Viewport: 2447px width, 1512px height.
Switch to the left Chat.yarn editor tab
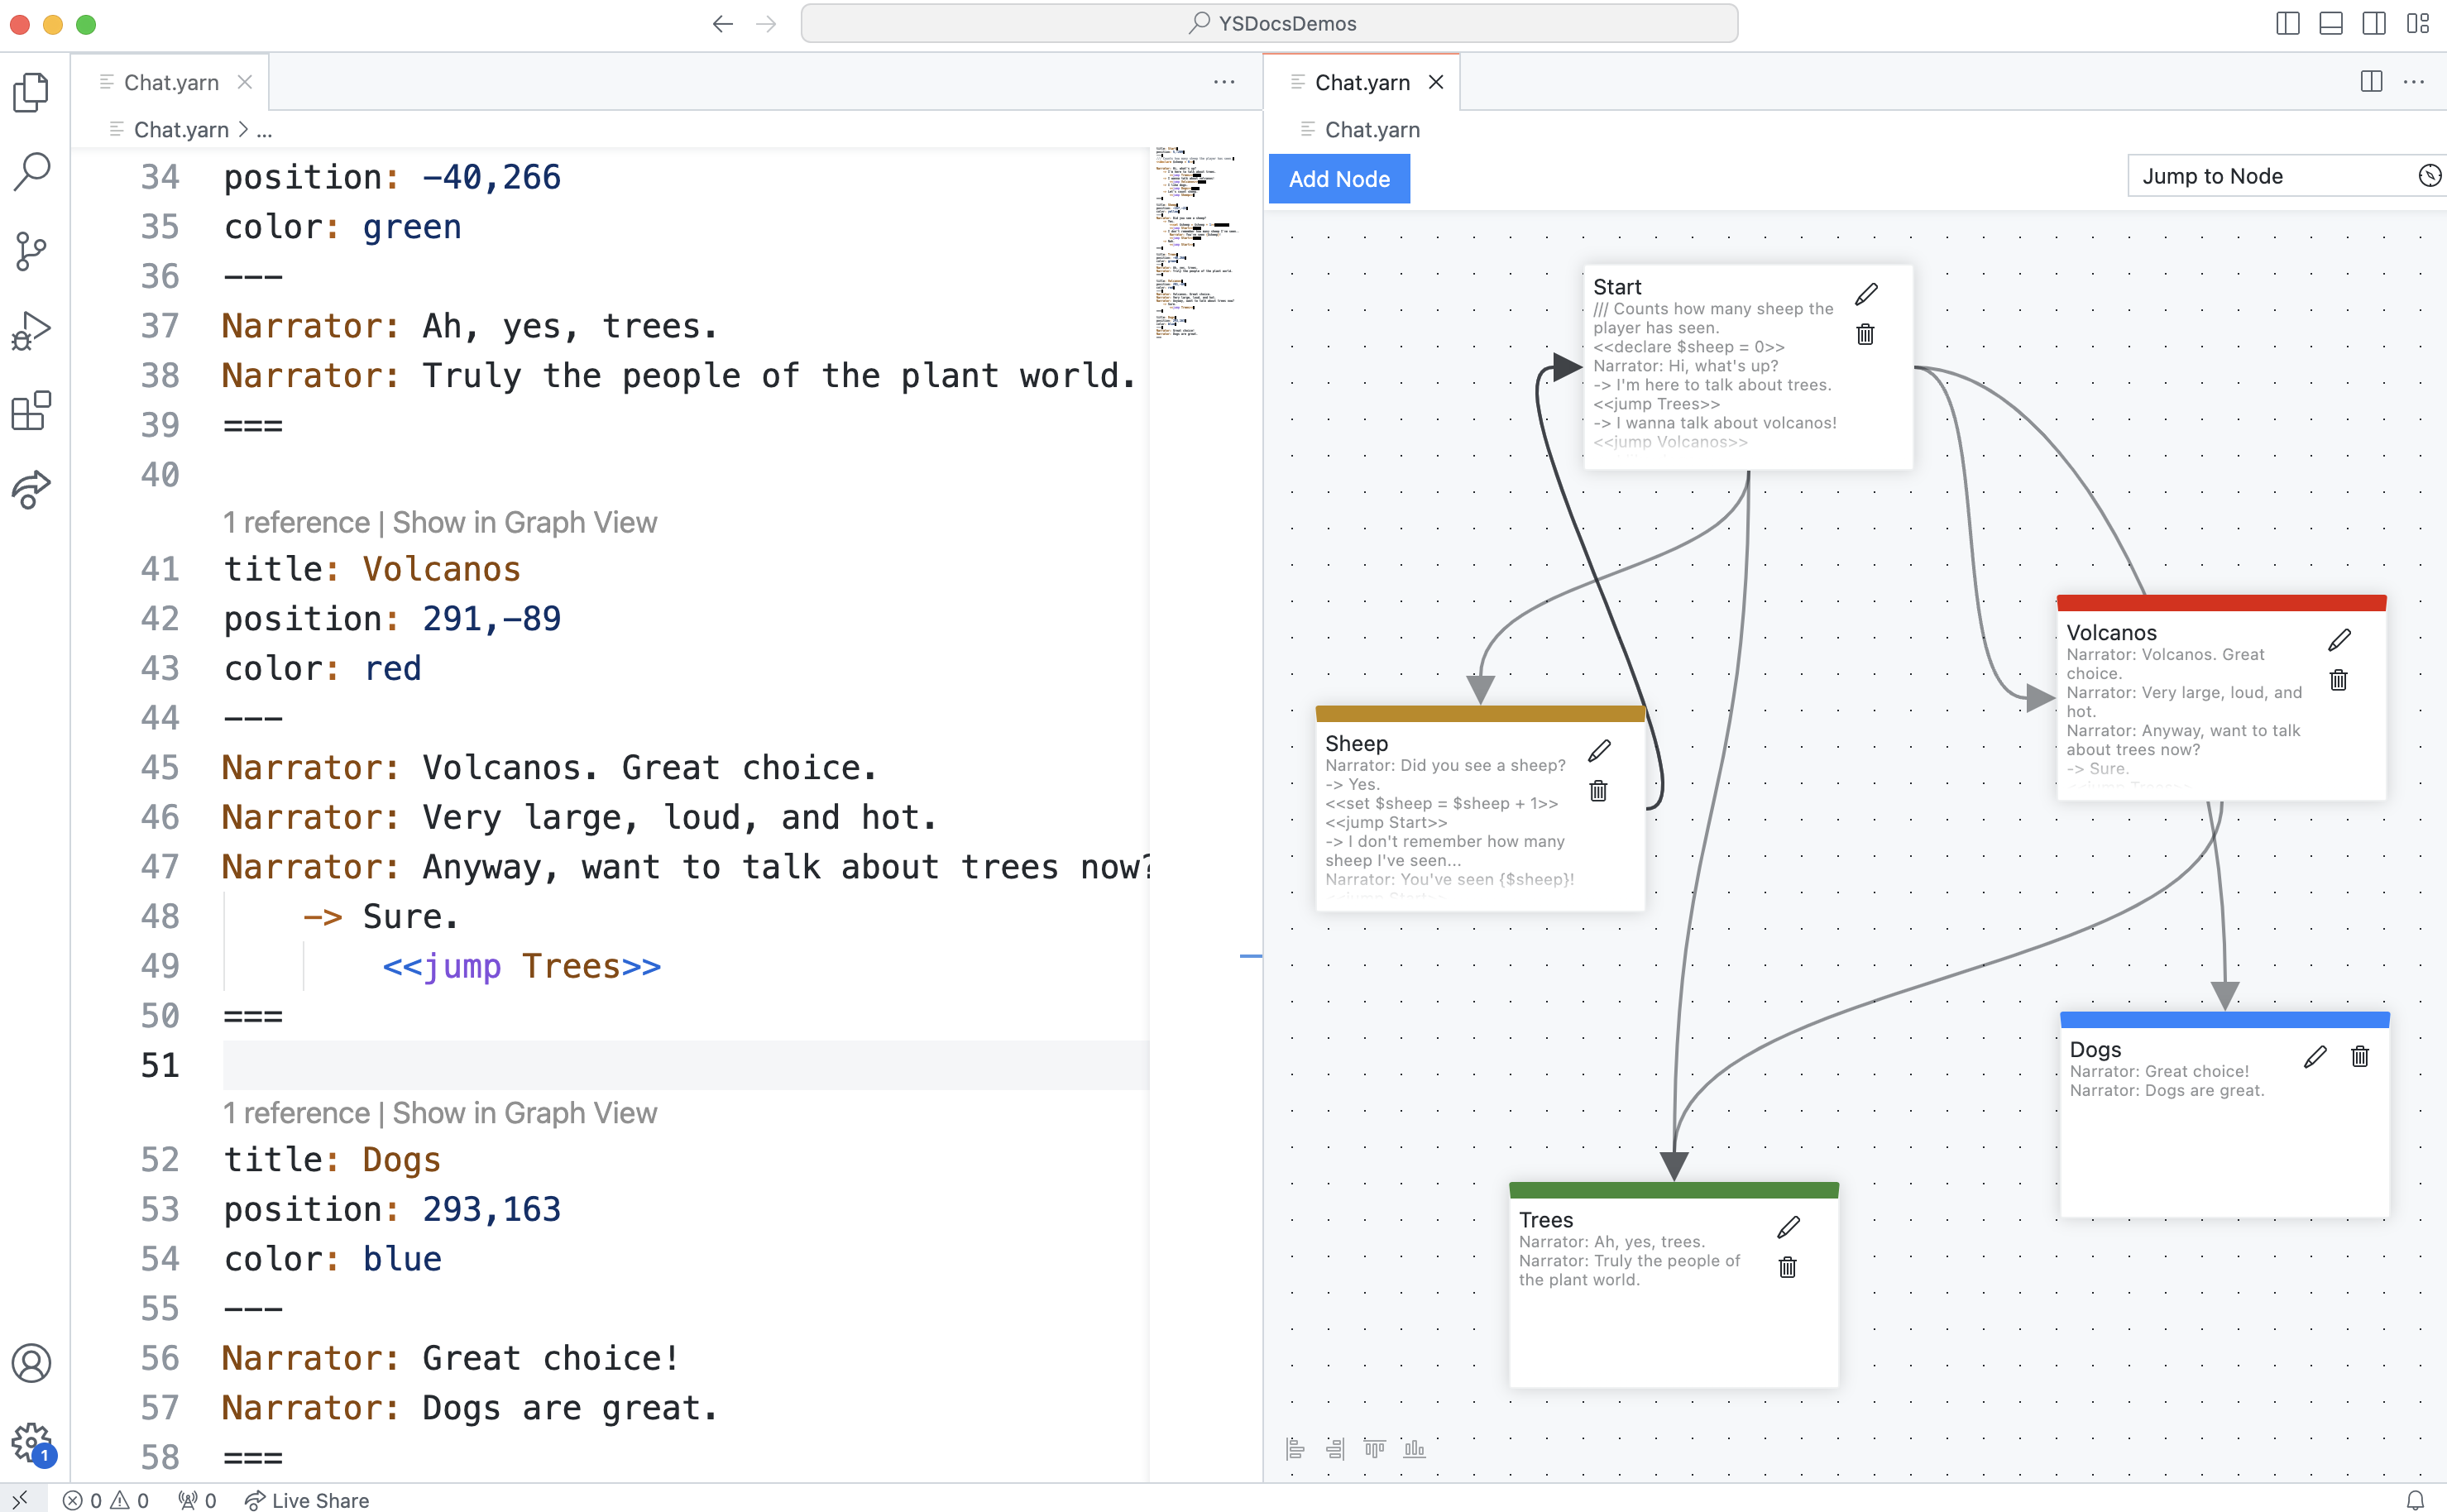(171, 82)
